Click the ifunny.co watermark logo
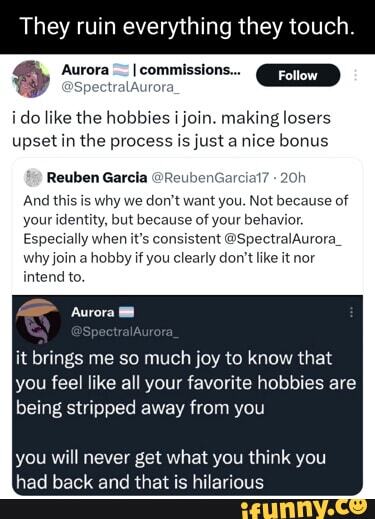 coord(303,509)
